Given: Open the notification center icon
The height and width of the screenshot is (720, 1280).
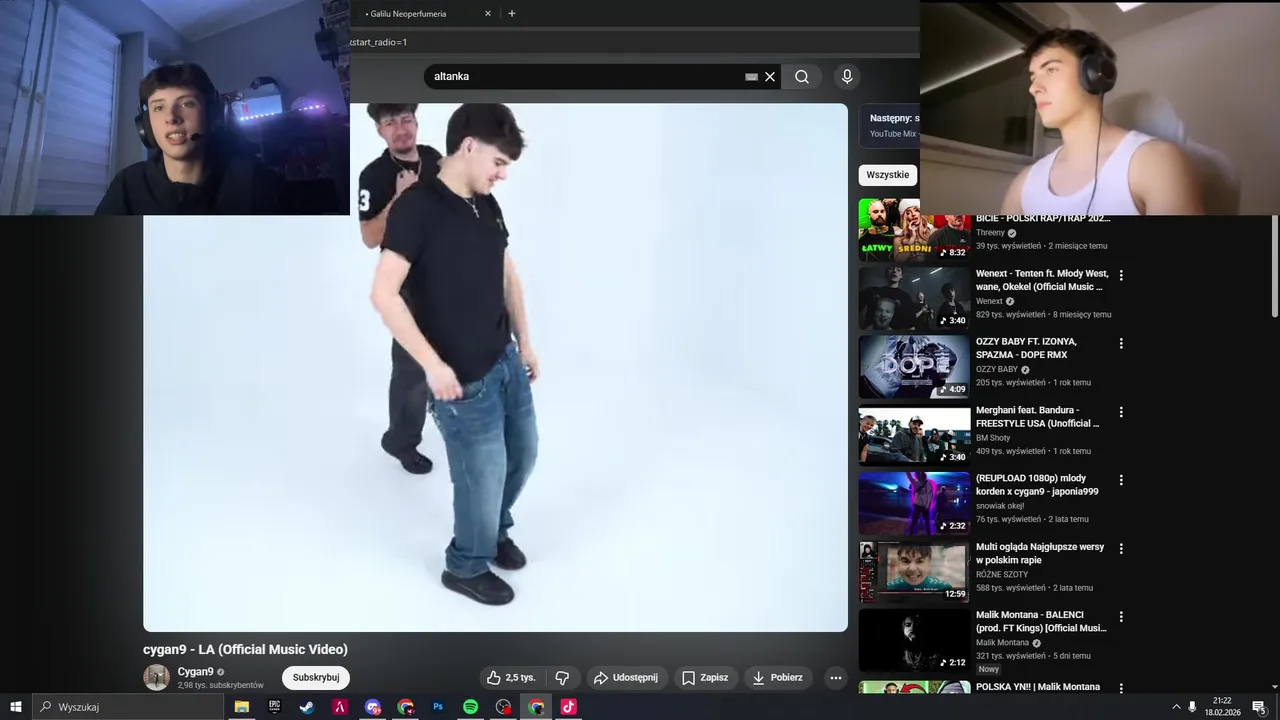Looking at the screenshot, I should pyautogui.click(x=1259, y=707).
